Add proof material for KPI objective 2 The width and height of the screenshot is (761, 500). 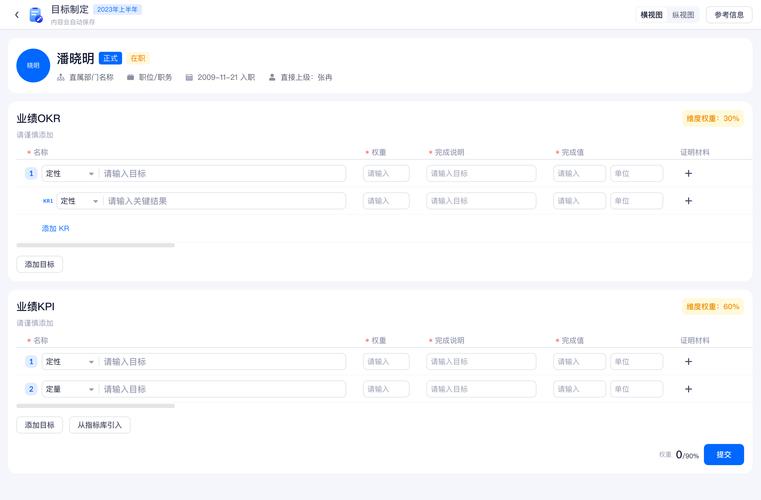point(688,389)
